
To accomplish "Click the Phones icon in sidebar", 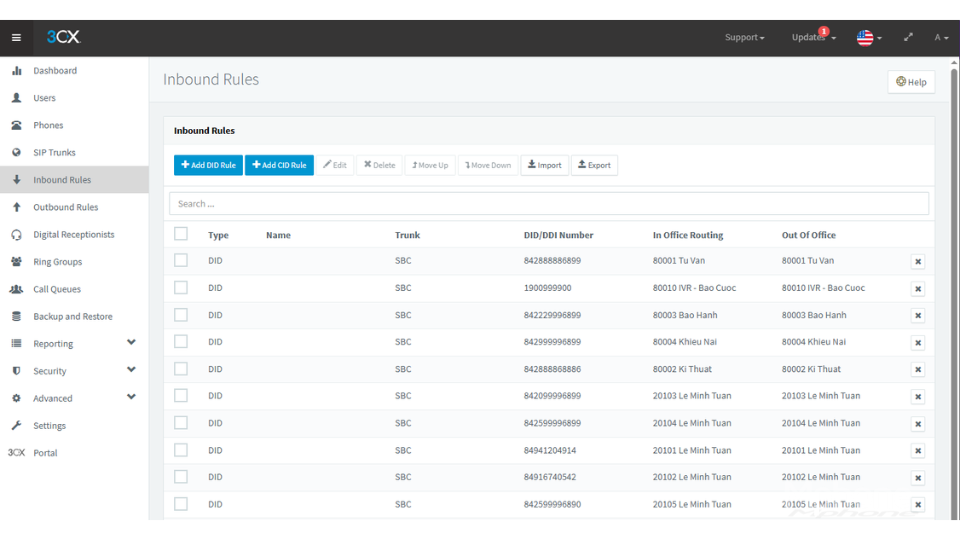I will pos(17,125).
